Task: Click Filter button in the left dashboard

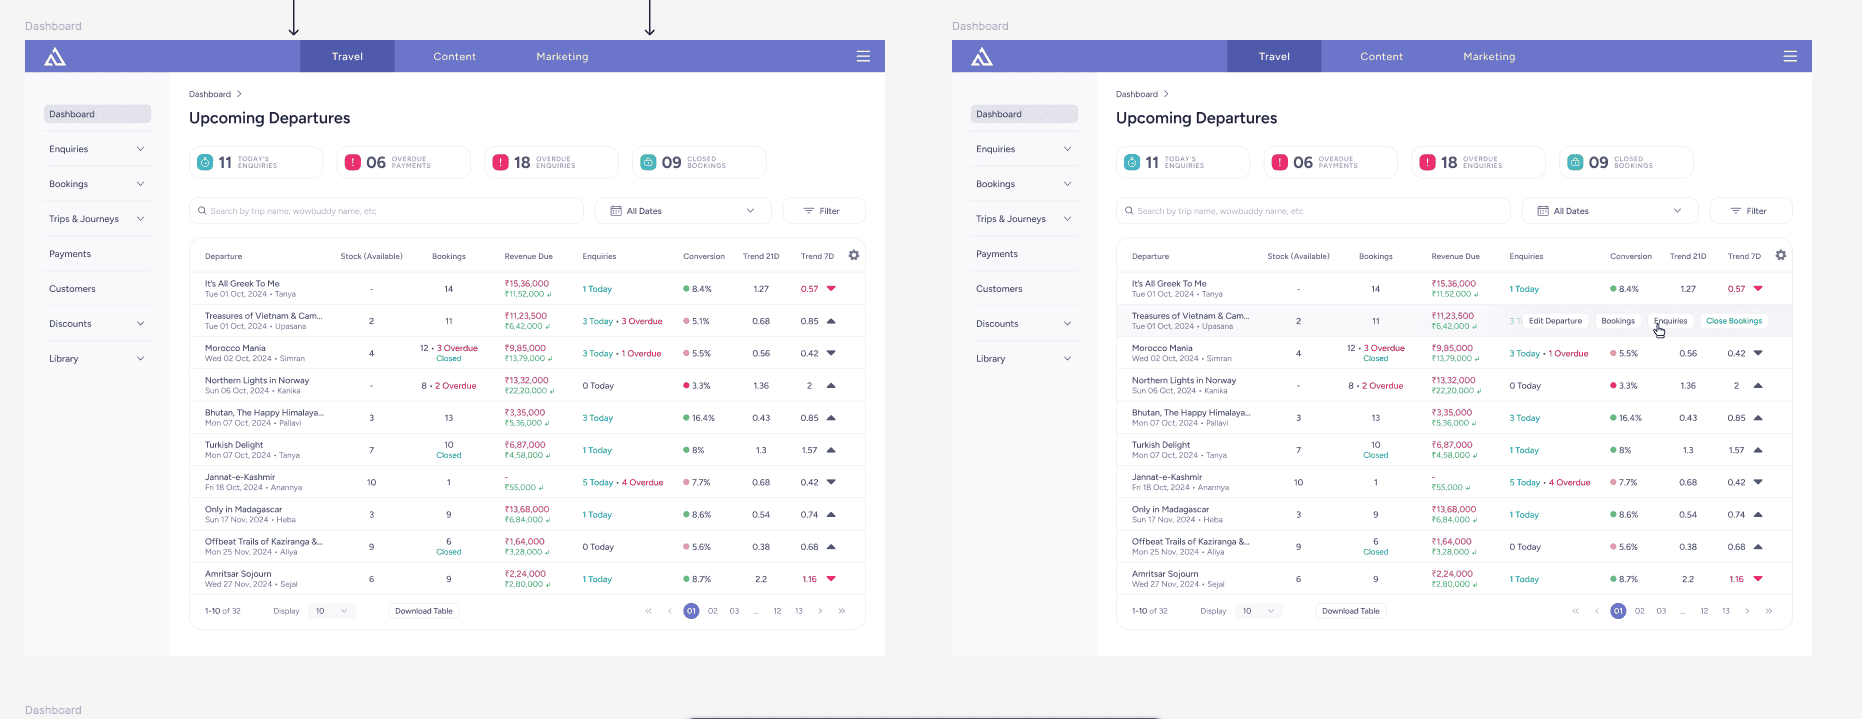Action: click(x=824, y=211)
